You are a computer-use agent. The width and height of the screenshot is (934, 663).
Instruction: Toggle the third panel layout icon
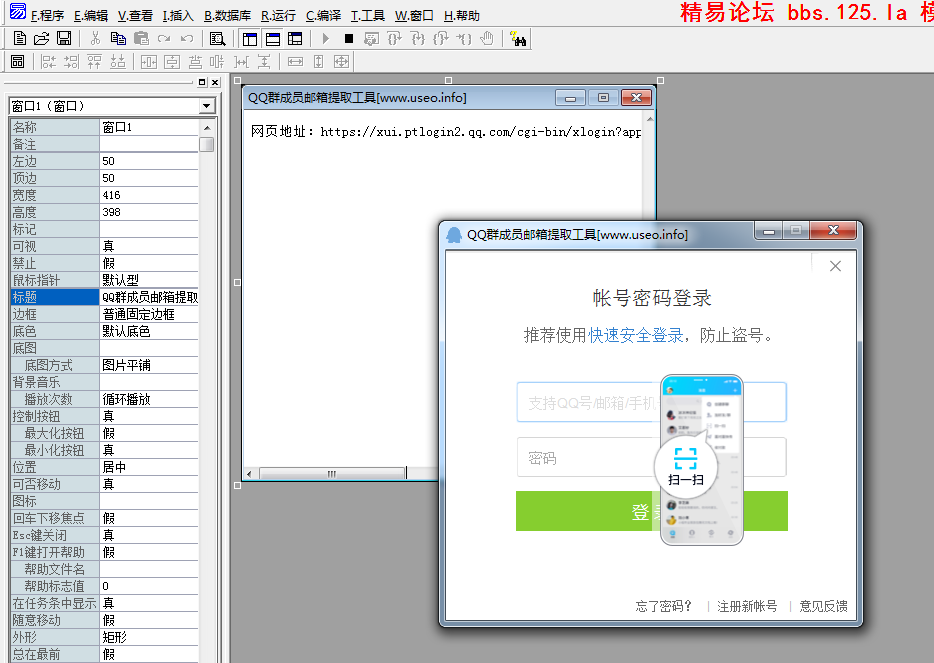(x=295, y=39)
